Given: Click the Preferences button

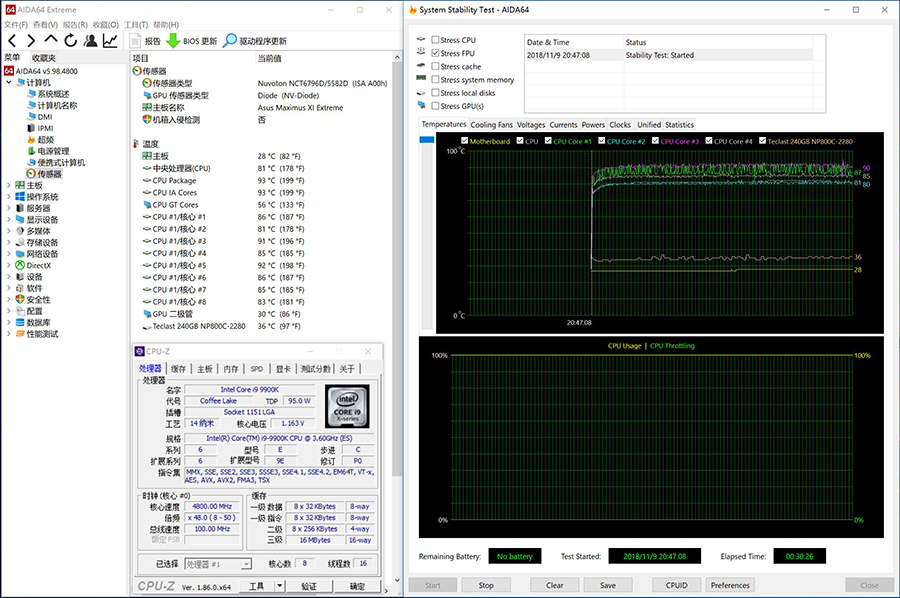Looking at the screenshot, I should (730, 585).
